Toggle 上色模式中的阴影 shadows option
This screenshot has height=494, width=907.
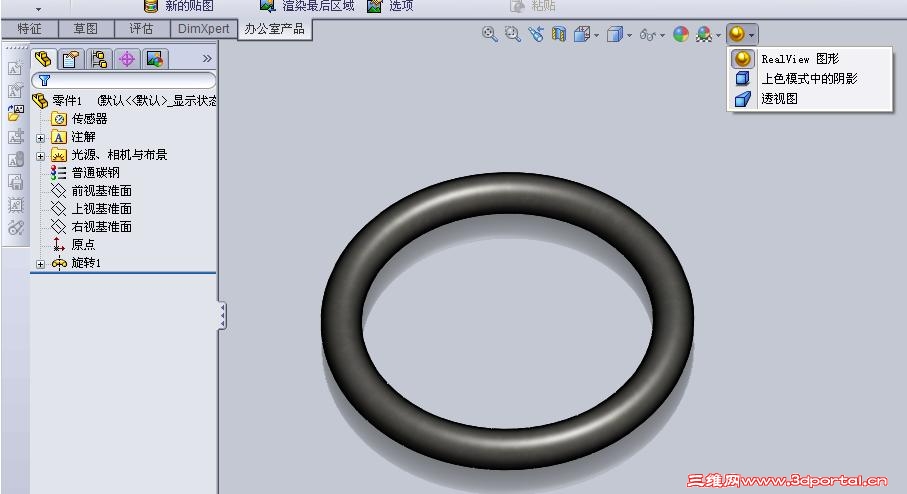point(810,79)
